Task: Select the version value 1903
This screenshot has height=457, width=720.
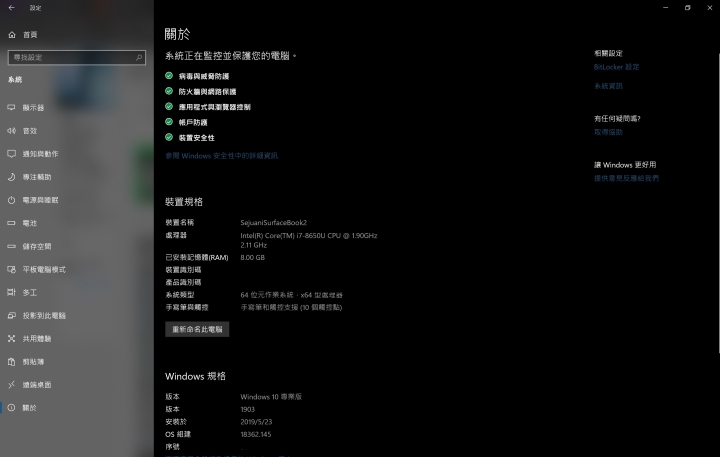Action: click(248, 409)
